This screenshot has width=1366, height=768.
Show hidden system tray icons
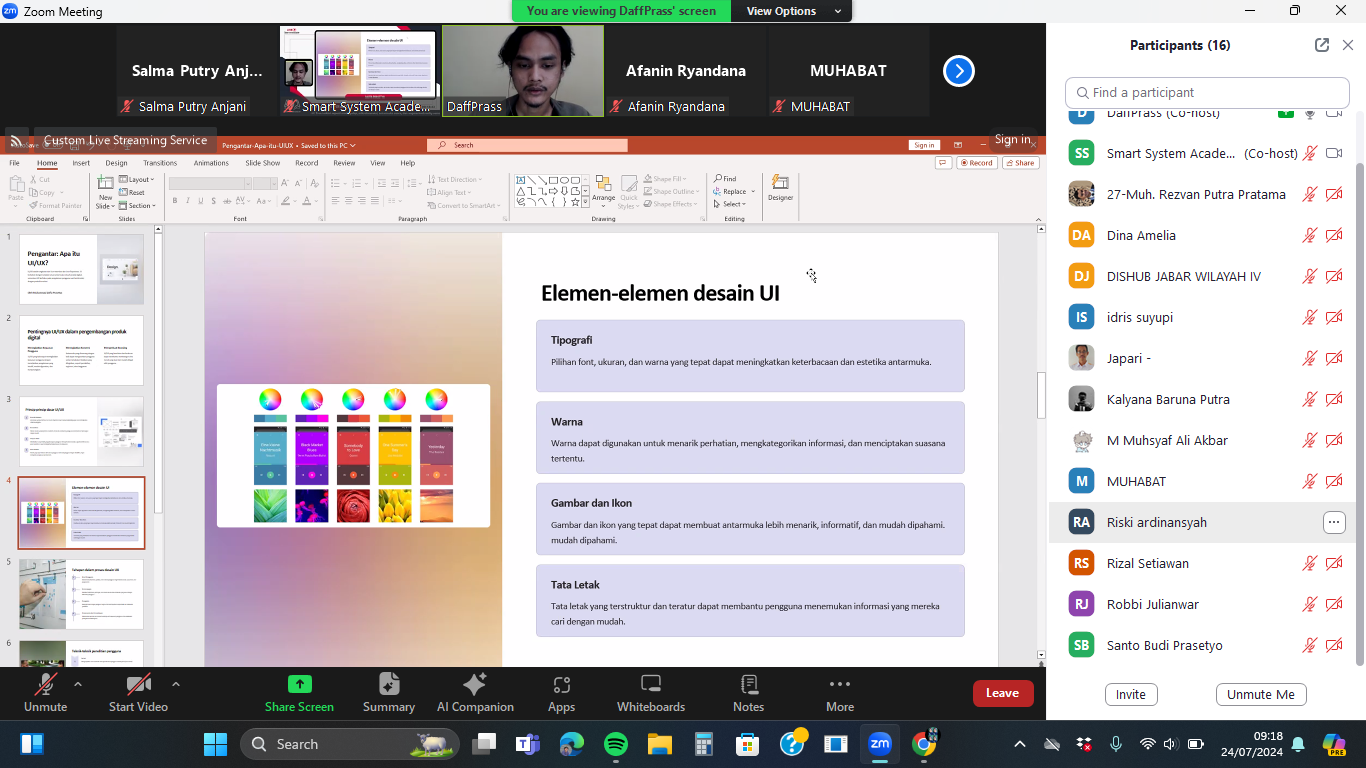pyautogui.click(x=1019, y=744)
